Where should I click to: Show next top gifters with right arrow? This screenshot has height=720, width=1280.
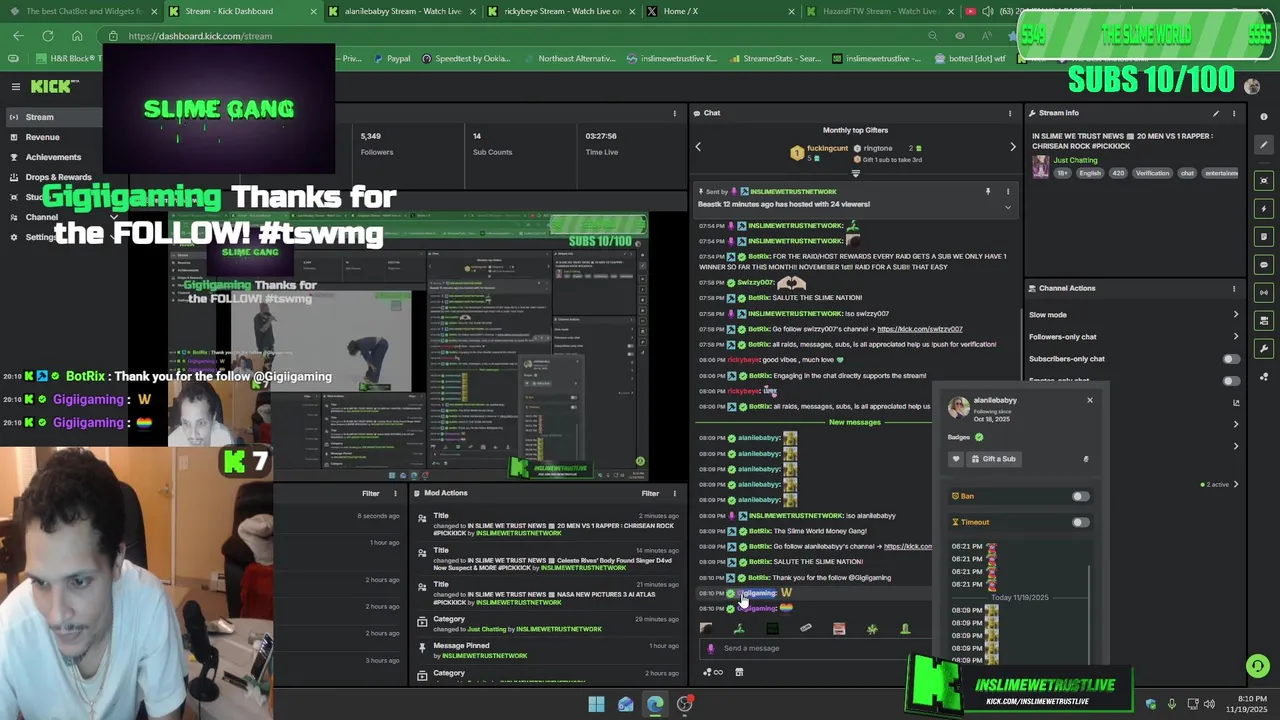click(x=1012, y=147)
